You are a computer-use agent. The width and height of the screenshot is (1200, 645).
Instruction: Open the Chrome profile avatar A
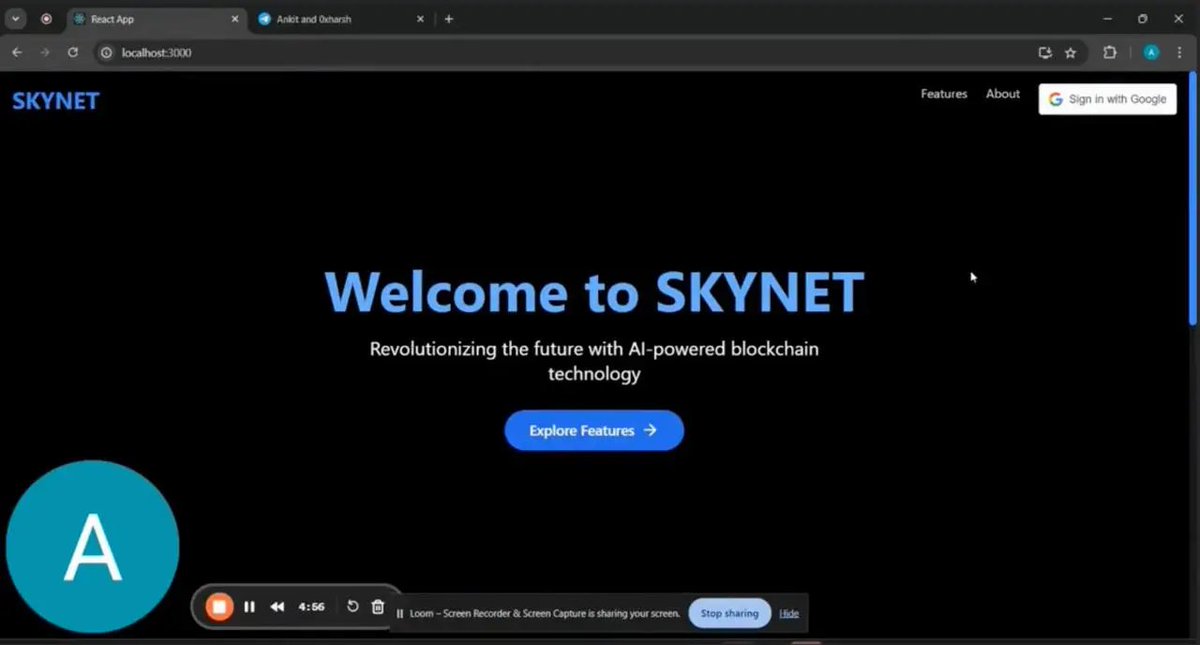[1151, 52]
